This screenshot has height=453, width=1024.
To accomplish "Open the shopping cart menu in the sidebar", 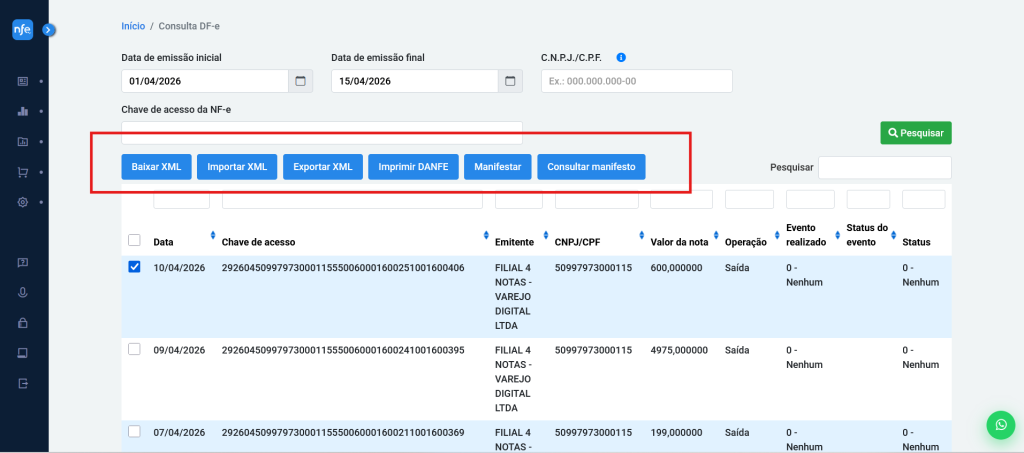I will [x=23, y=172].
